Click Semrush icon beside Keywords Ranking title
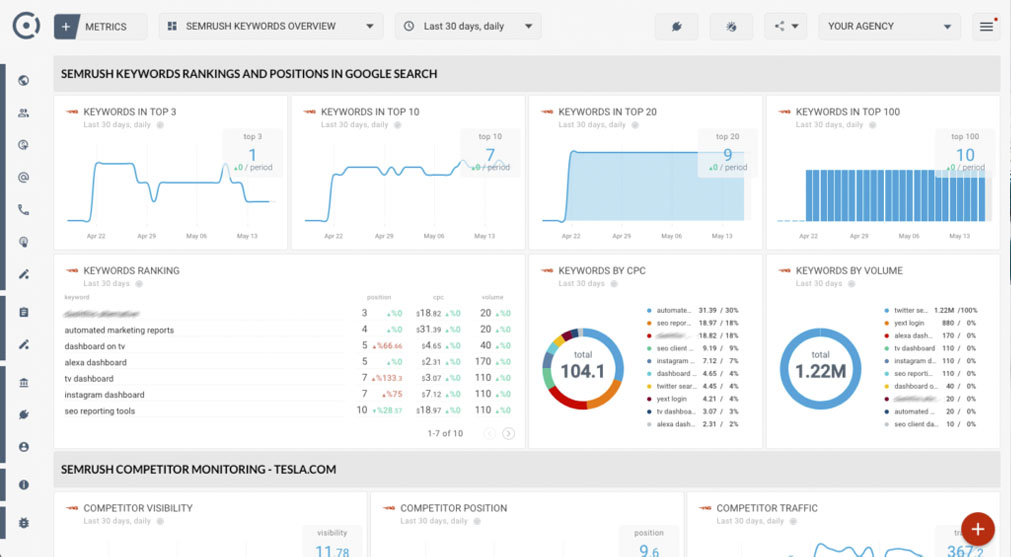 pos(72,271)
